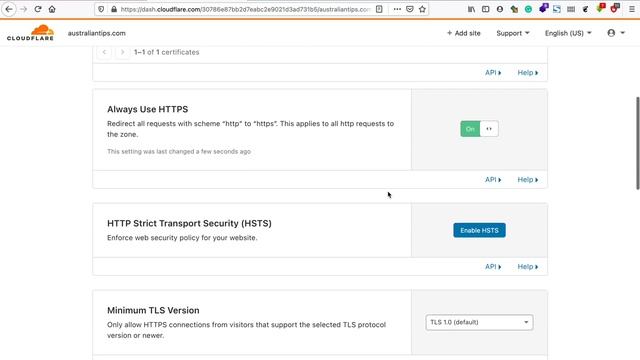Click the page vertical scrollbar
The height and width of the screenshot is (360, 640).
click(638, 143)
